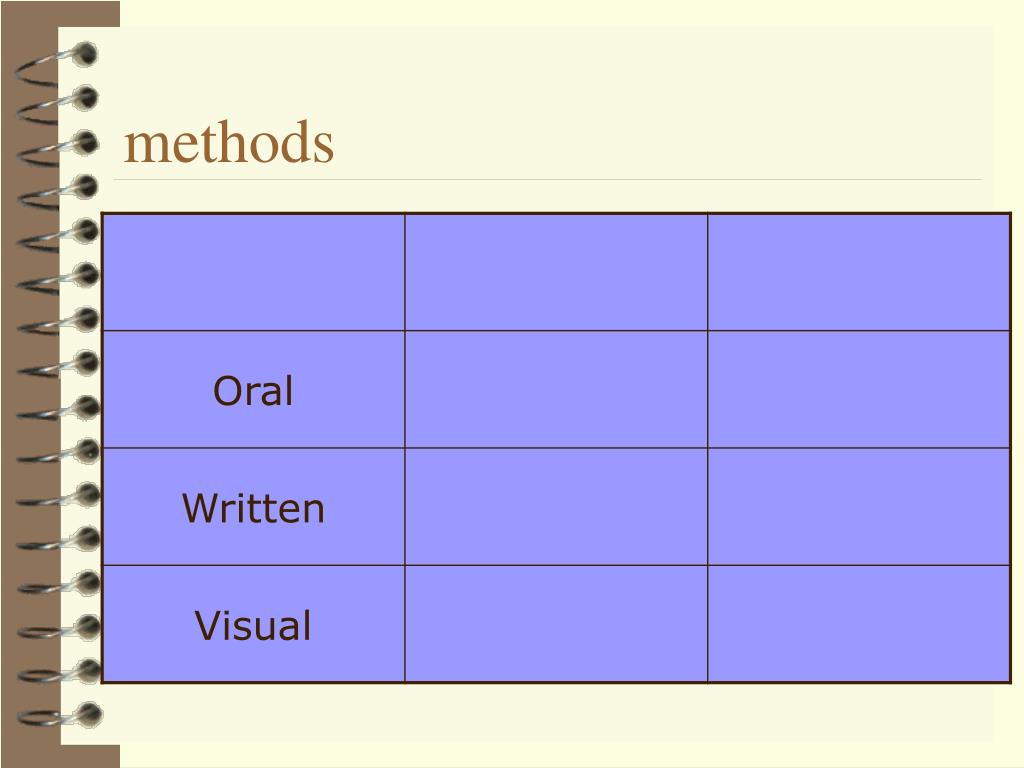Click the empty header cell above "Oral"
Screen dimensions: 1024x768
pos(253,272)
